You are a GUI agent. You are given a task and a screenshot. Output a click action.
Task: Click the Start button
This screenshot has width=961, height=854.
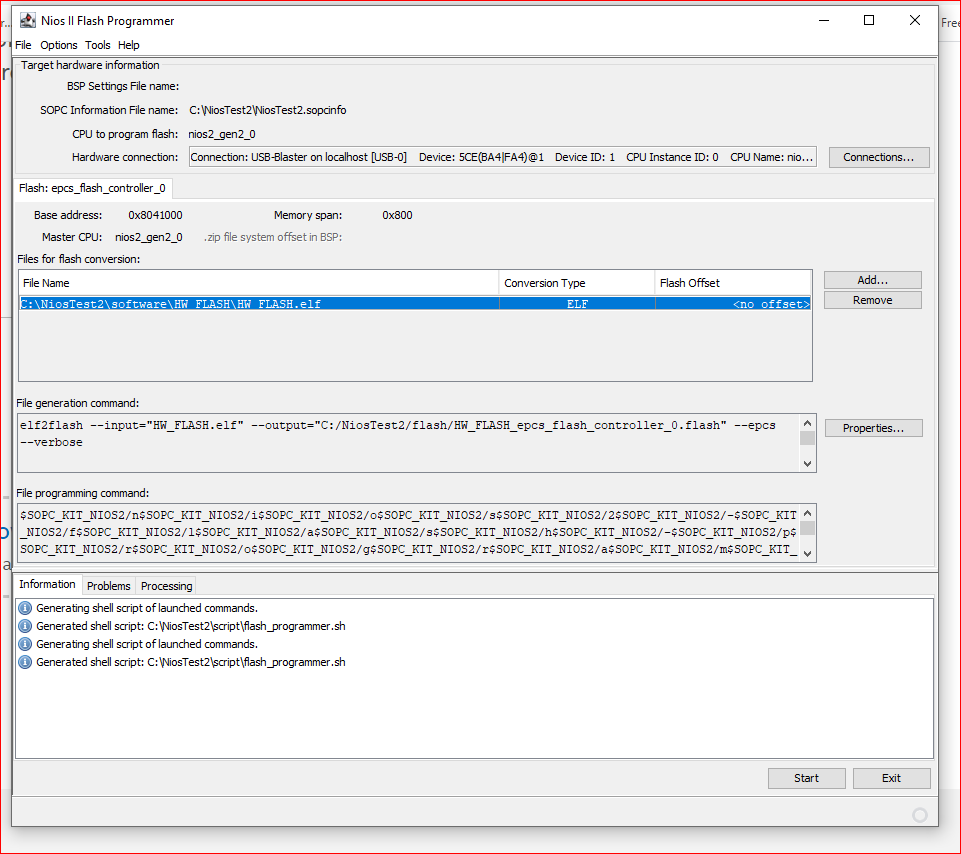click(x=807, y=778)
